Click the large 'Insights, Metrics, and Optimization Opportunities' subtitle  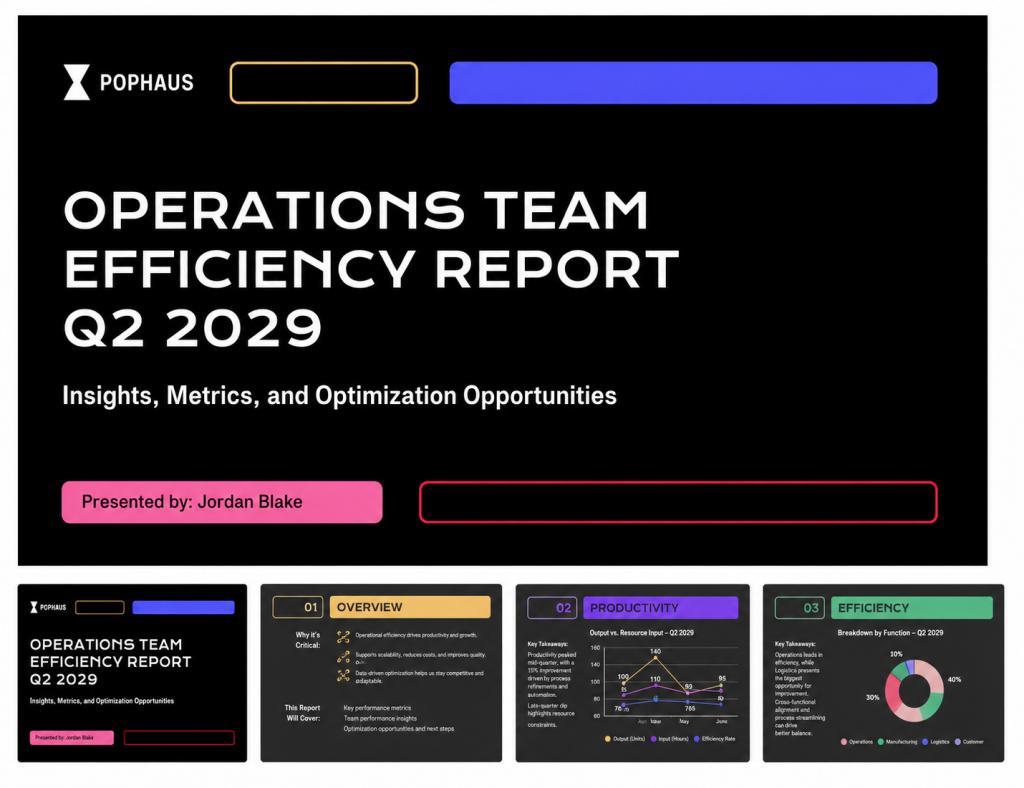340,396
